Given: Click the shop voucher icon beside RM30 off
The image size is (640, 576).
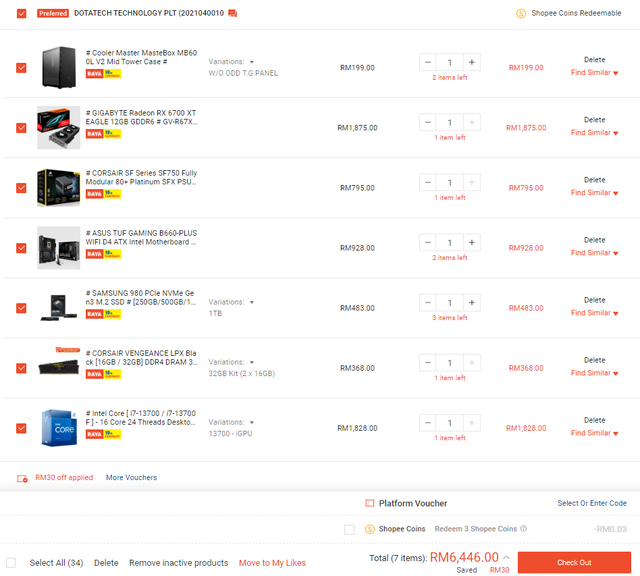Looking at the screenshot, I should pyautogui.click(x=22, y=478).
